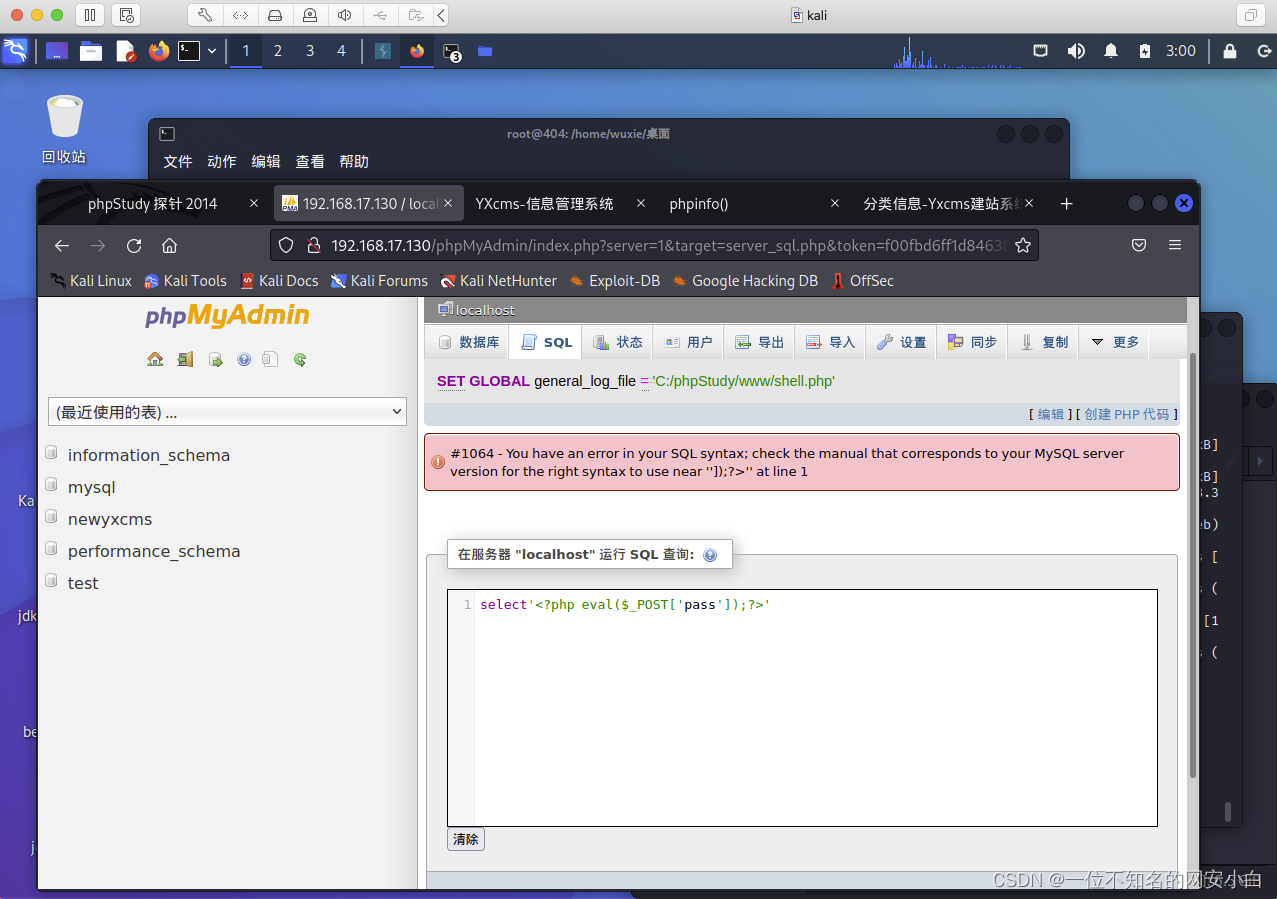Click the VM sound device icon

coord(344,15)
